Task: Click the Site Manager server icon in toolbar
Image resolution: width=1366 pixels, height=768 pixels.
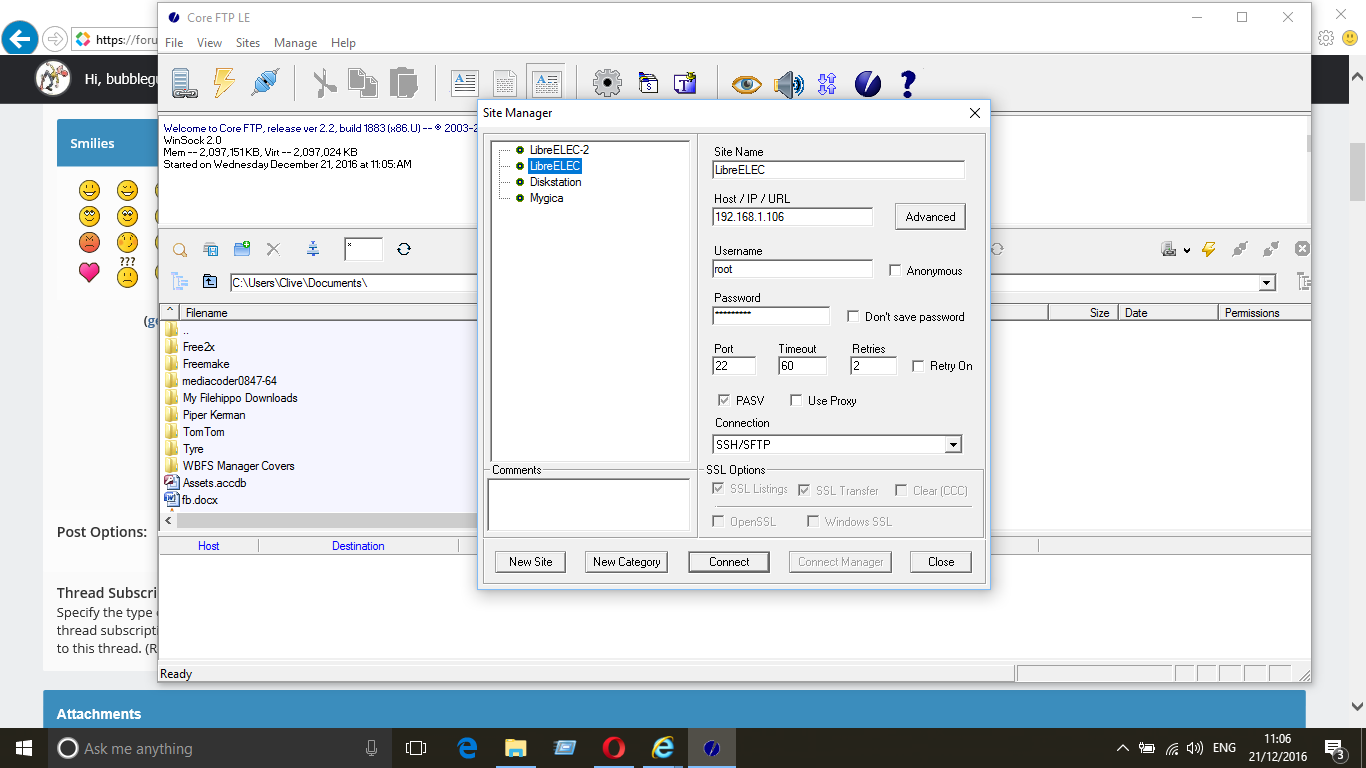Action: [x=183, y=83]
